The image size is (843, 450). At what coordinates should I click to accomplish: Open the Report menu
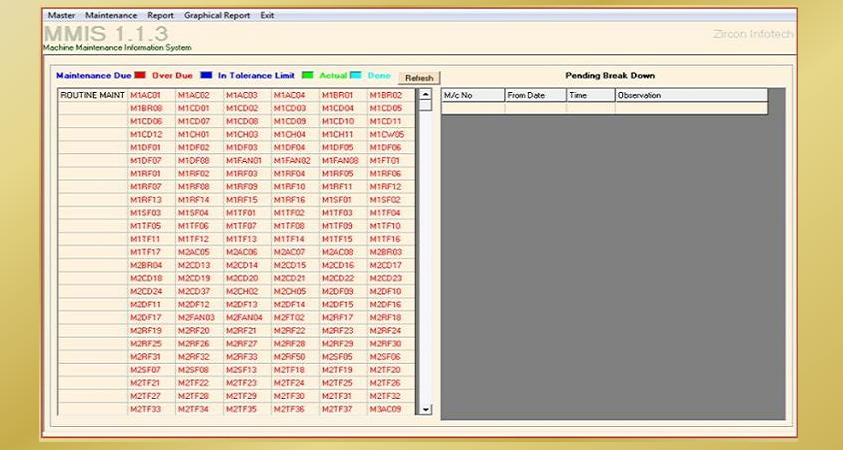click(x=160, y=16)
